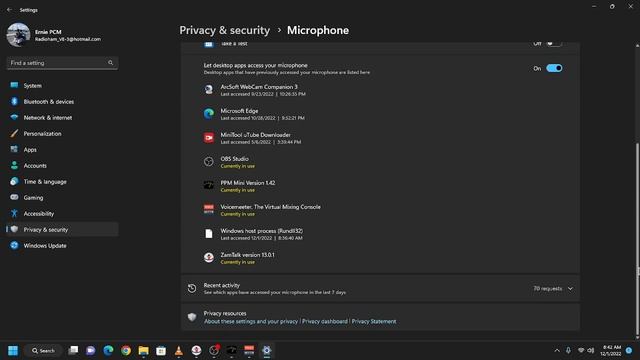The image size is (640, 360).
Task: Click the Voicemeeter app icon in list
Action: pyautogui.click(x=209, y=209)
